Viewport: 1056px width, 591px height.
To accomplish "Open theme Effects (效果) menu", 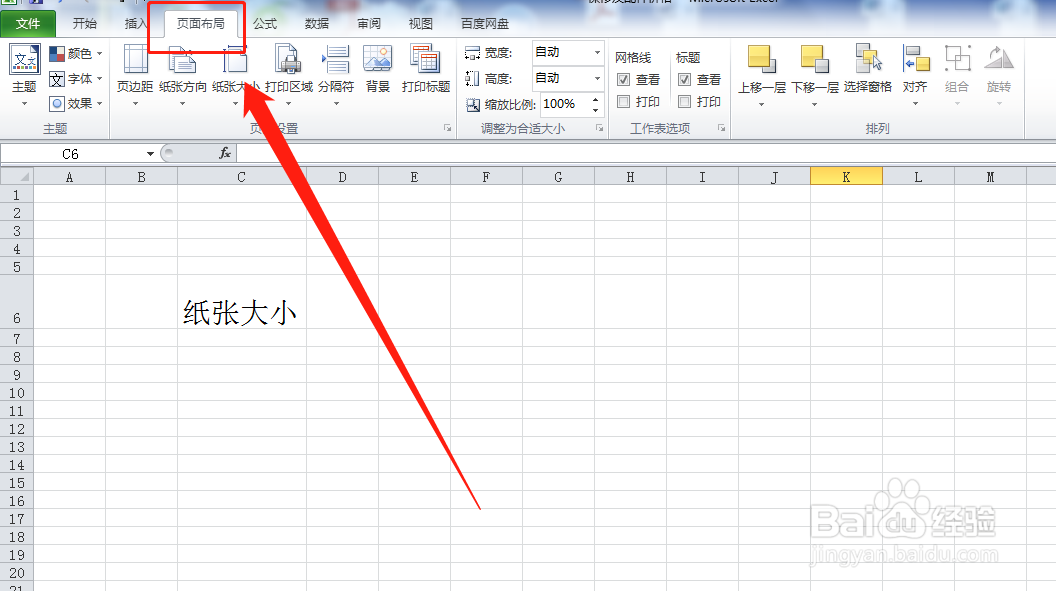I will point(75,104).
